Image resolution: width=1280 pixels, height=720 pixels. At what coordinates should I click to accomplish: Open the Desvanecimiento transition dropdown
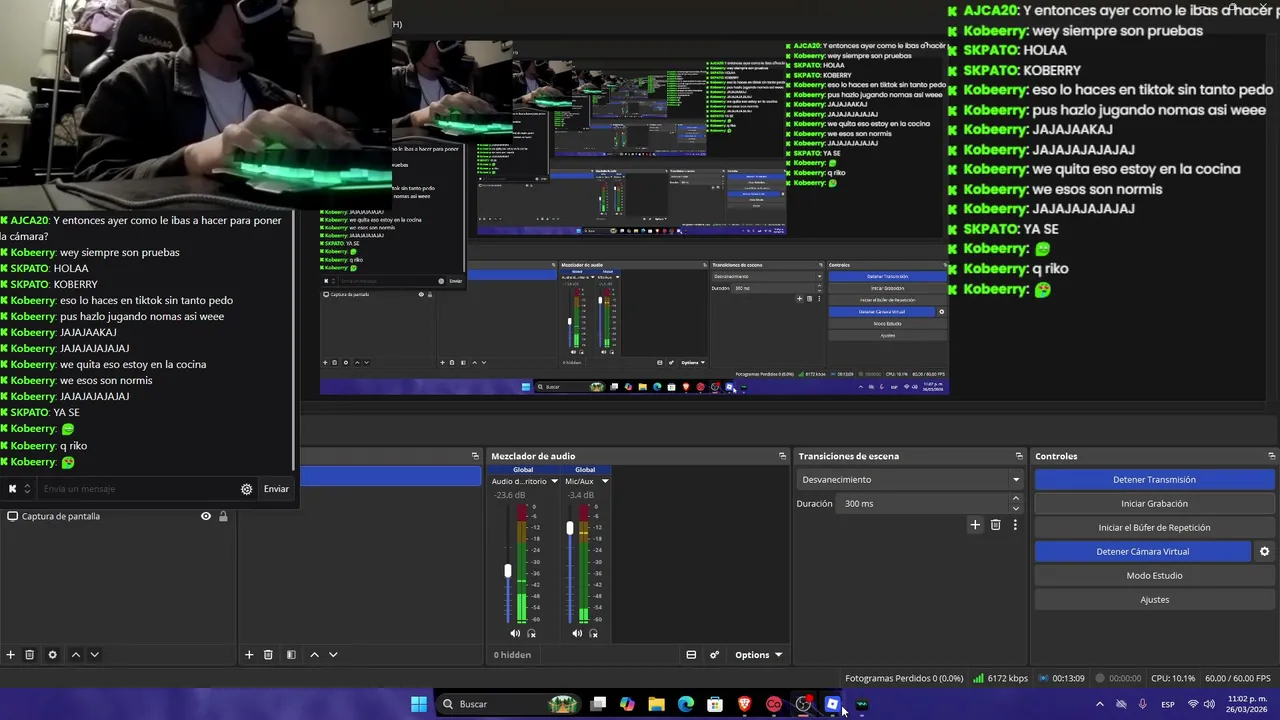point(909,480)
